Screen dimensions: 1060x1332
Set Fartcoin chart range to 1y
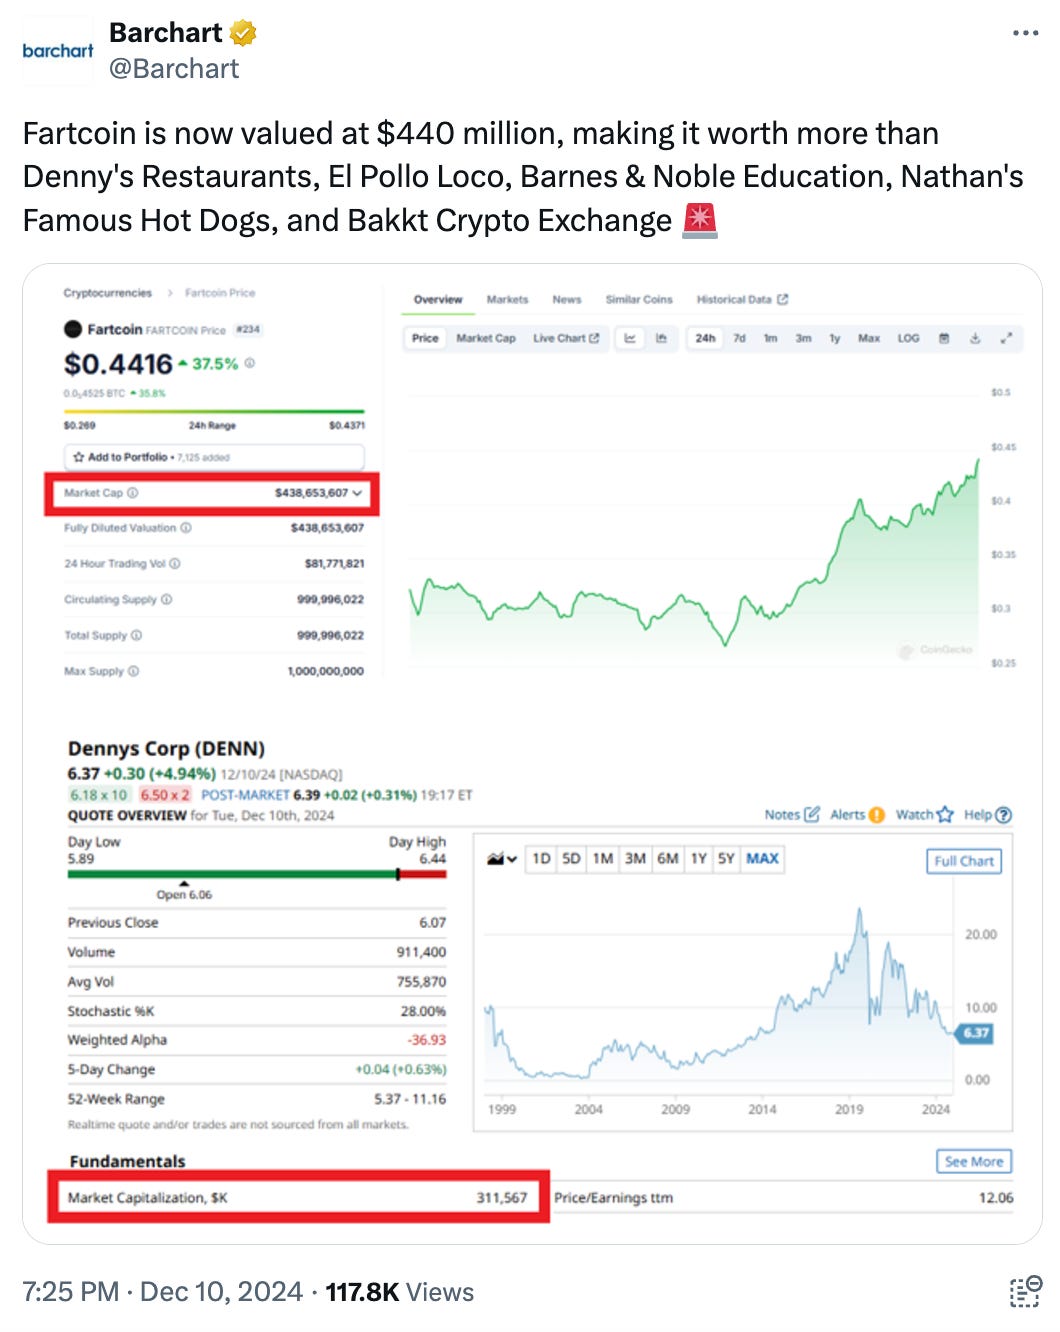834,338
